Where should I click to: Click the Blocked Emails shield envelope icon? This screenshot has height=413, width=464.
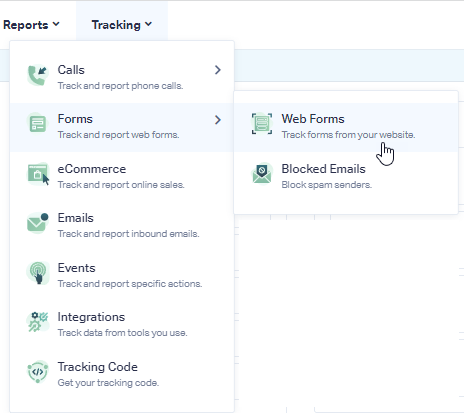(262, 173)
